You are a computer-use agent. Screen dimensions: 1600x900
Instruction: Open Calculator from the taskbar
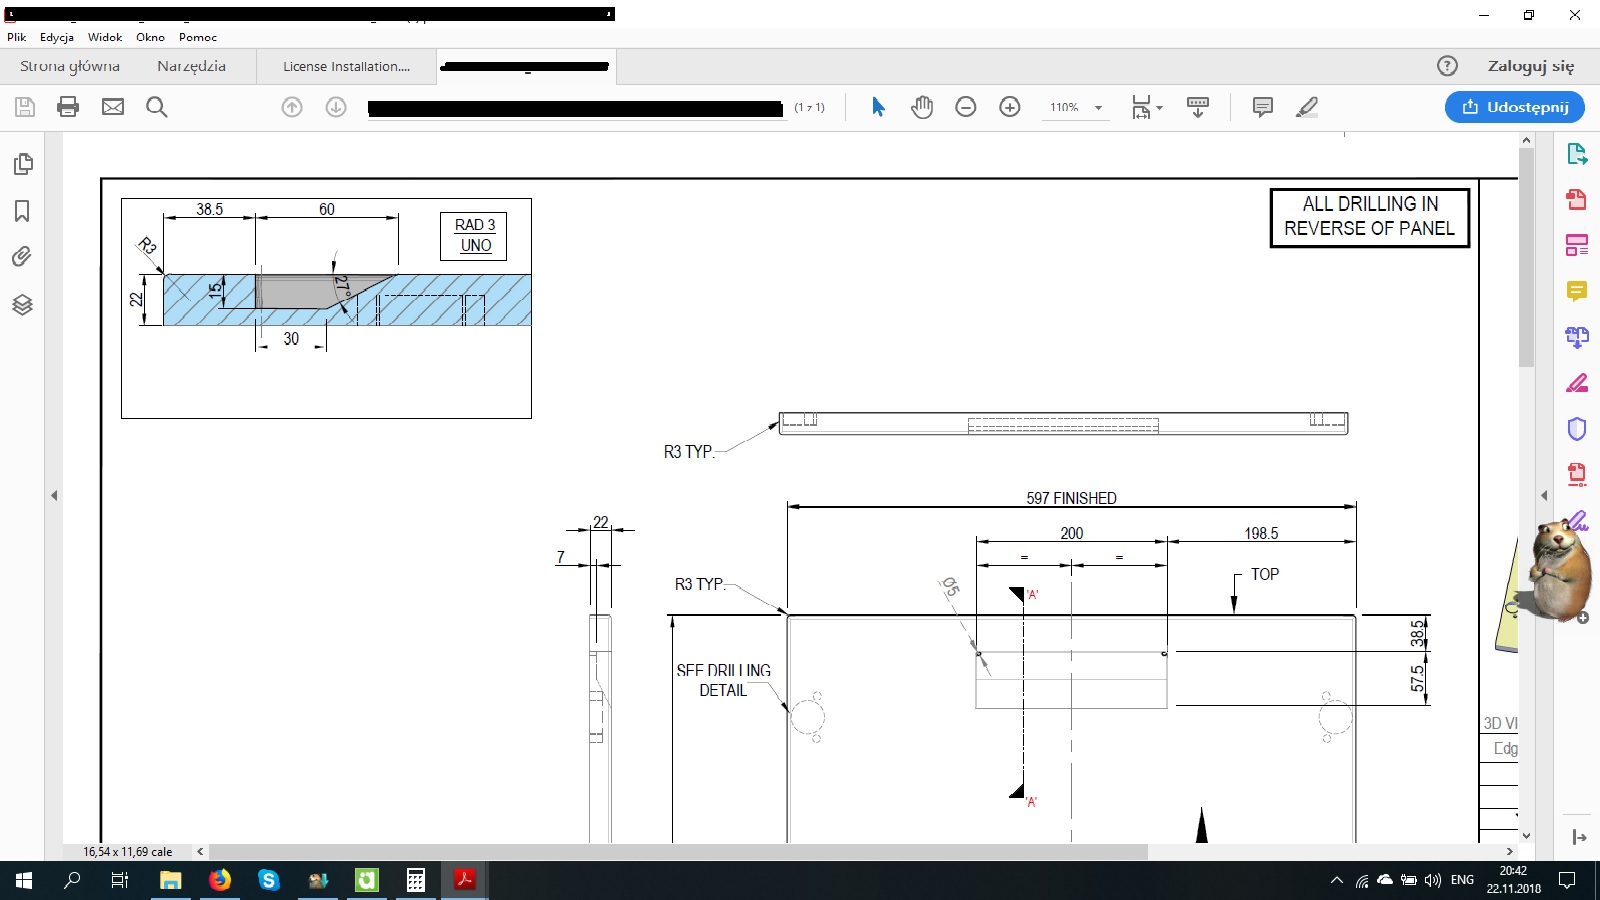415,880
